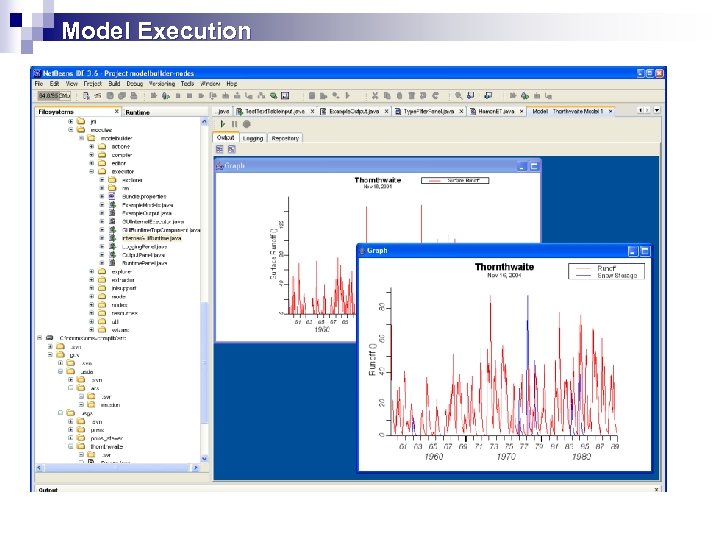This screenshot has width=720, height=540.
Task: Click second icon below the Output tab
Action: (x=231, y=149)
